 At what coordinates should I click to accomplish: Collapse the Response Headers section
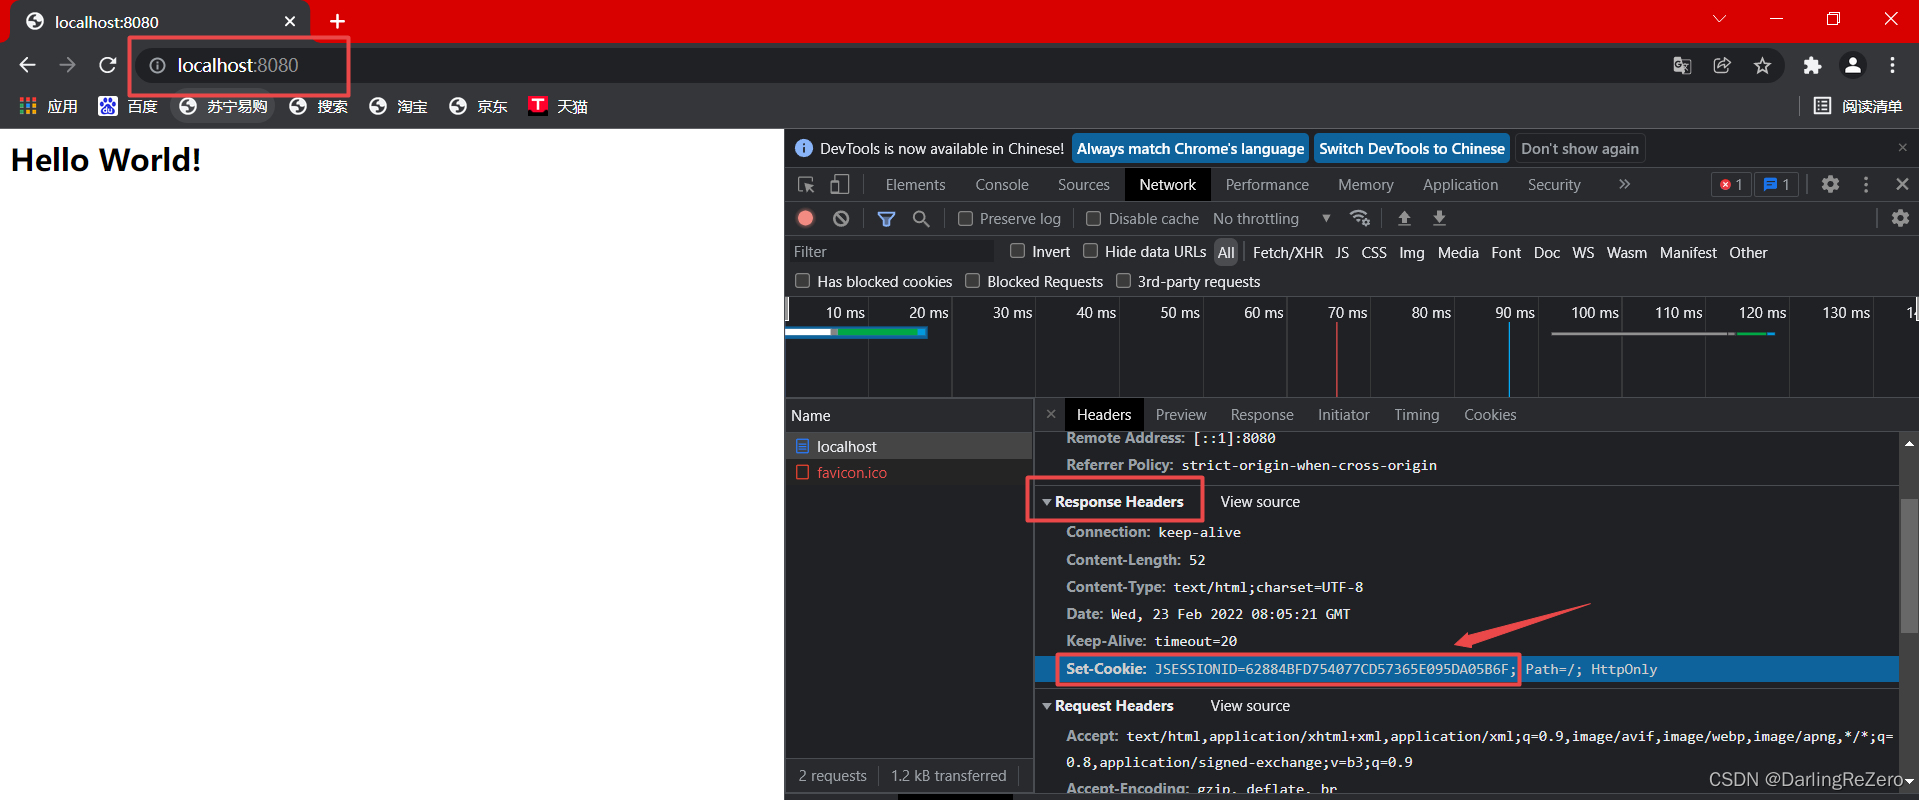(1047, 502)
